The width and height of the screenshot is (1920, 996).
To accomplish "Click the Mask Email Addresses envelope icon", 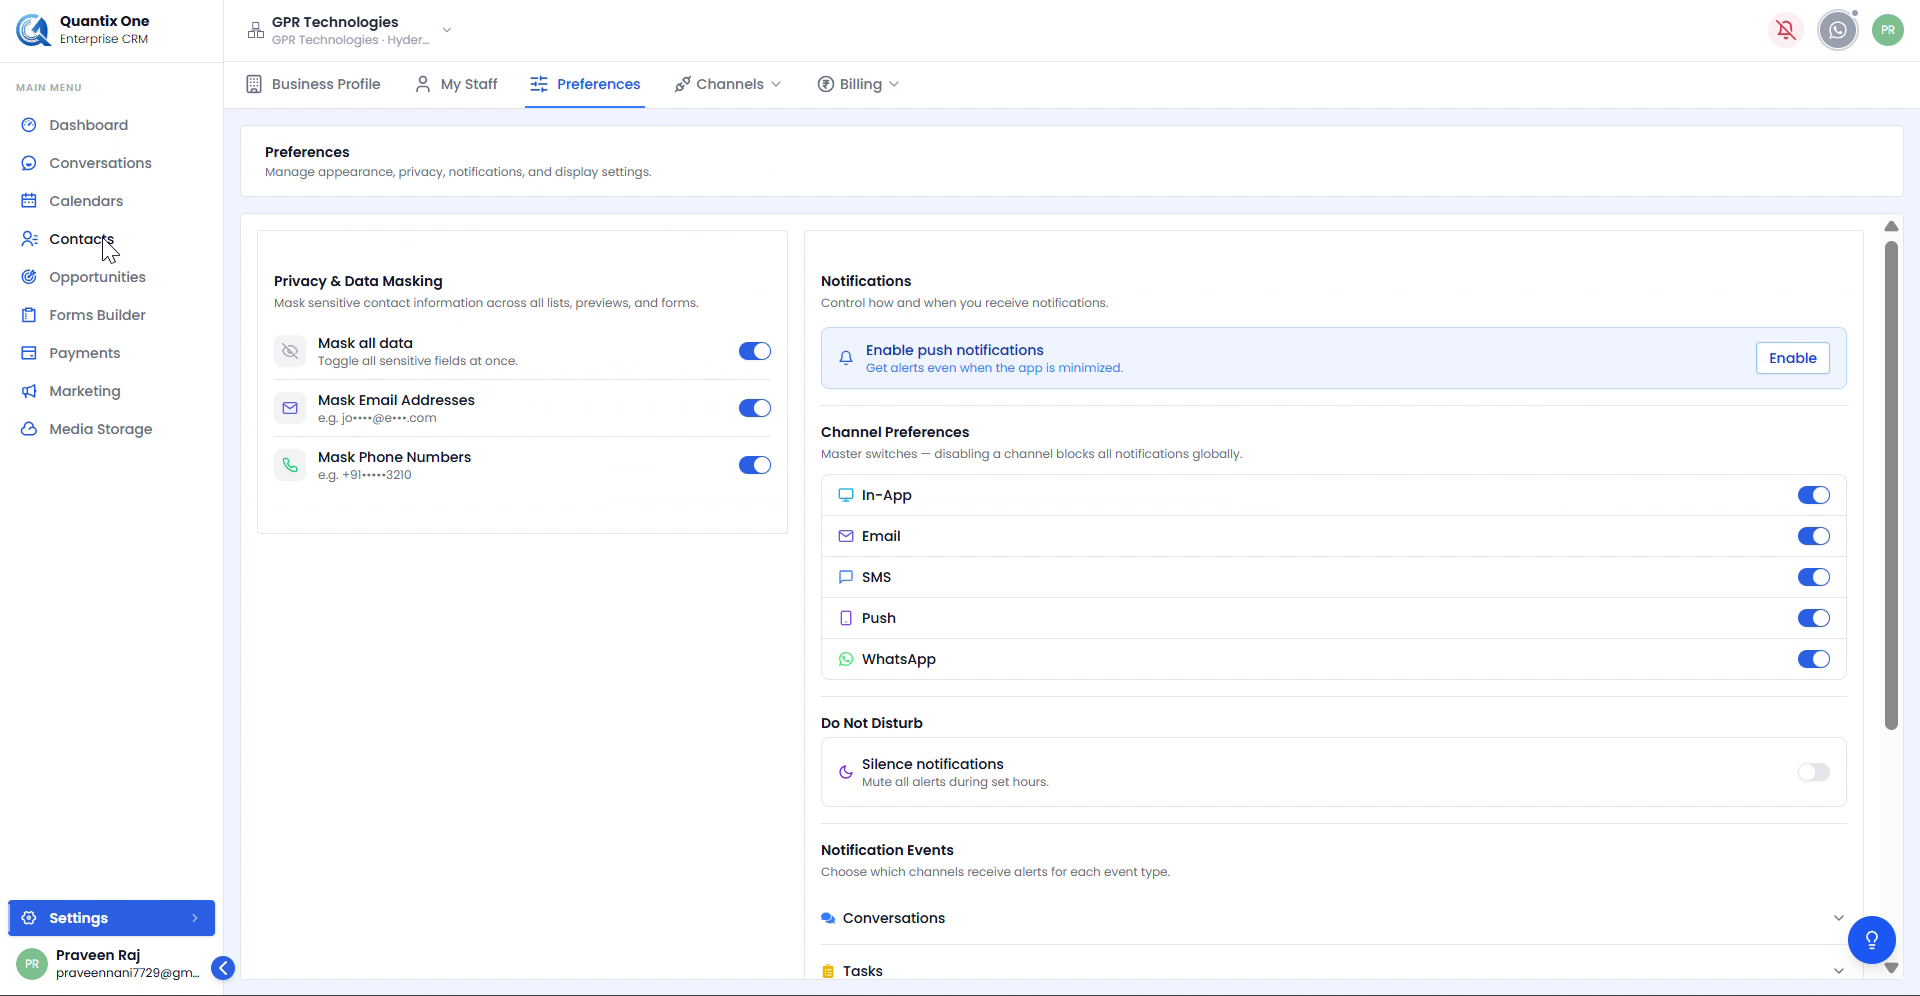I will pyautogui.click(x=290, y=408).
